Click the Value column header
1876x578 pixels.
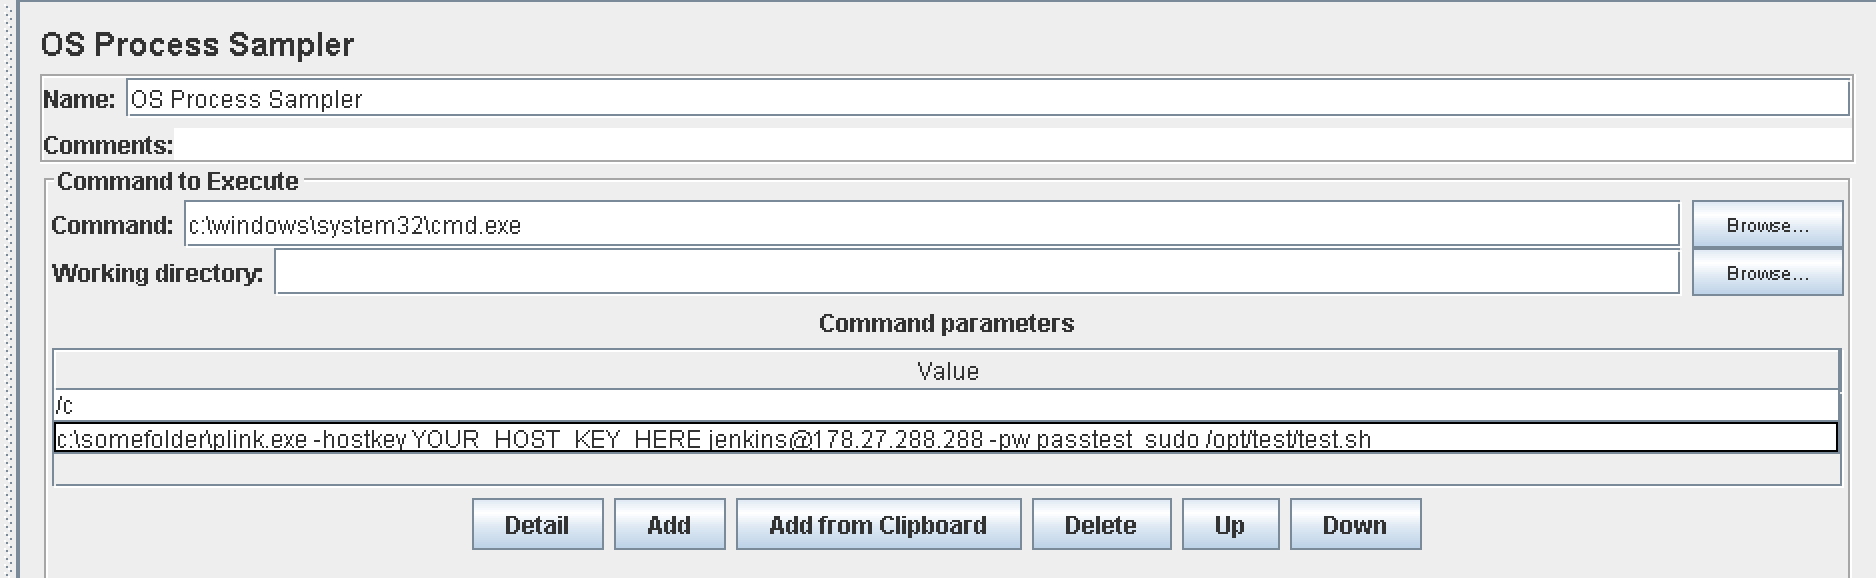click(947, 371)
